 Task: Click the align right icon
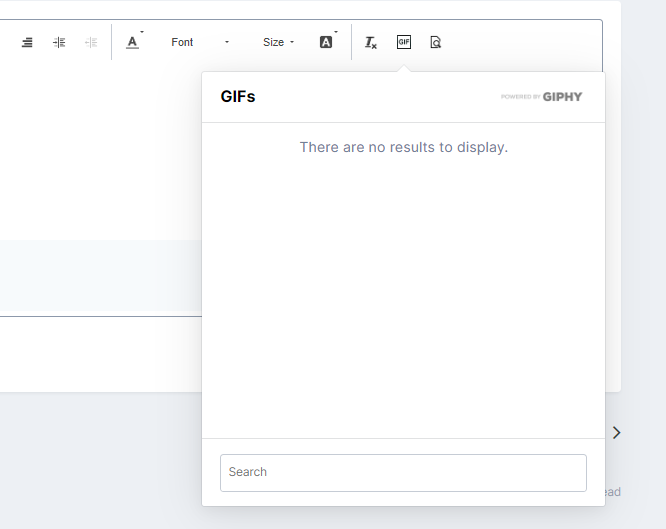click(27, 42)
